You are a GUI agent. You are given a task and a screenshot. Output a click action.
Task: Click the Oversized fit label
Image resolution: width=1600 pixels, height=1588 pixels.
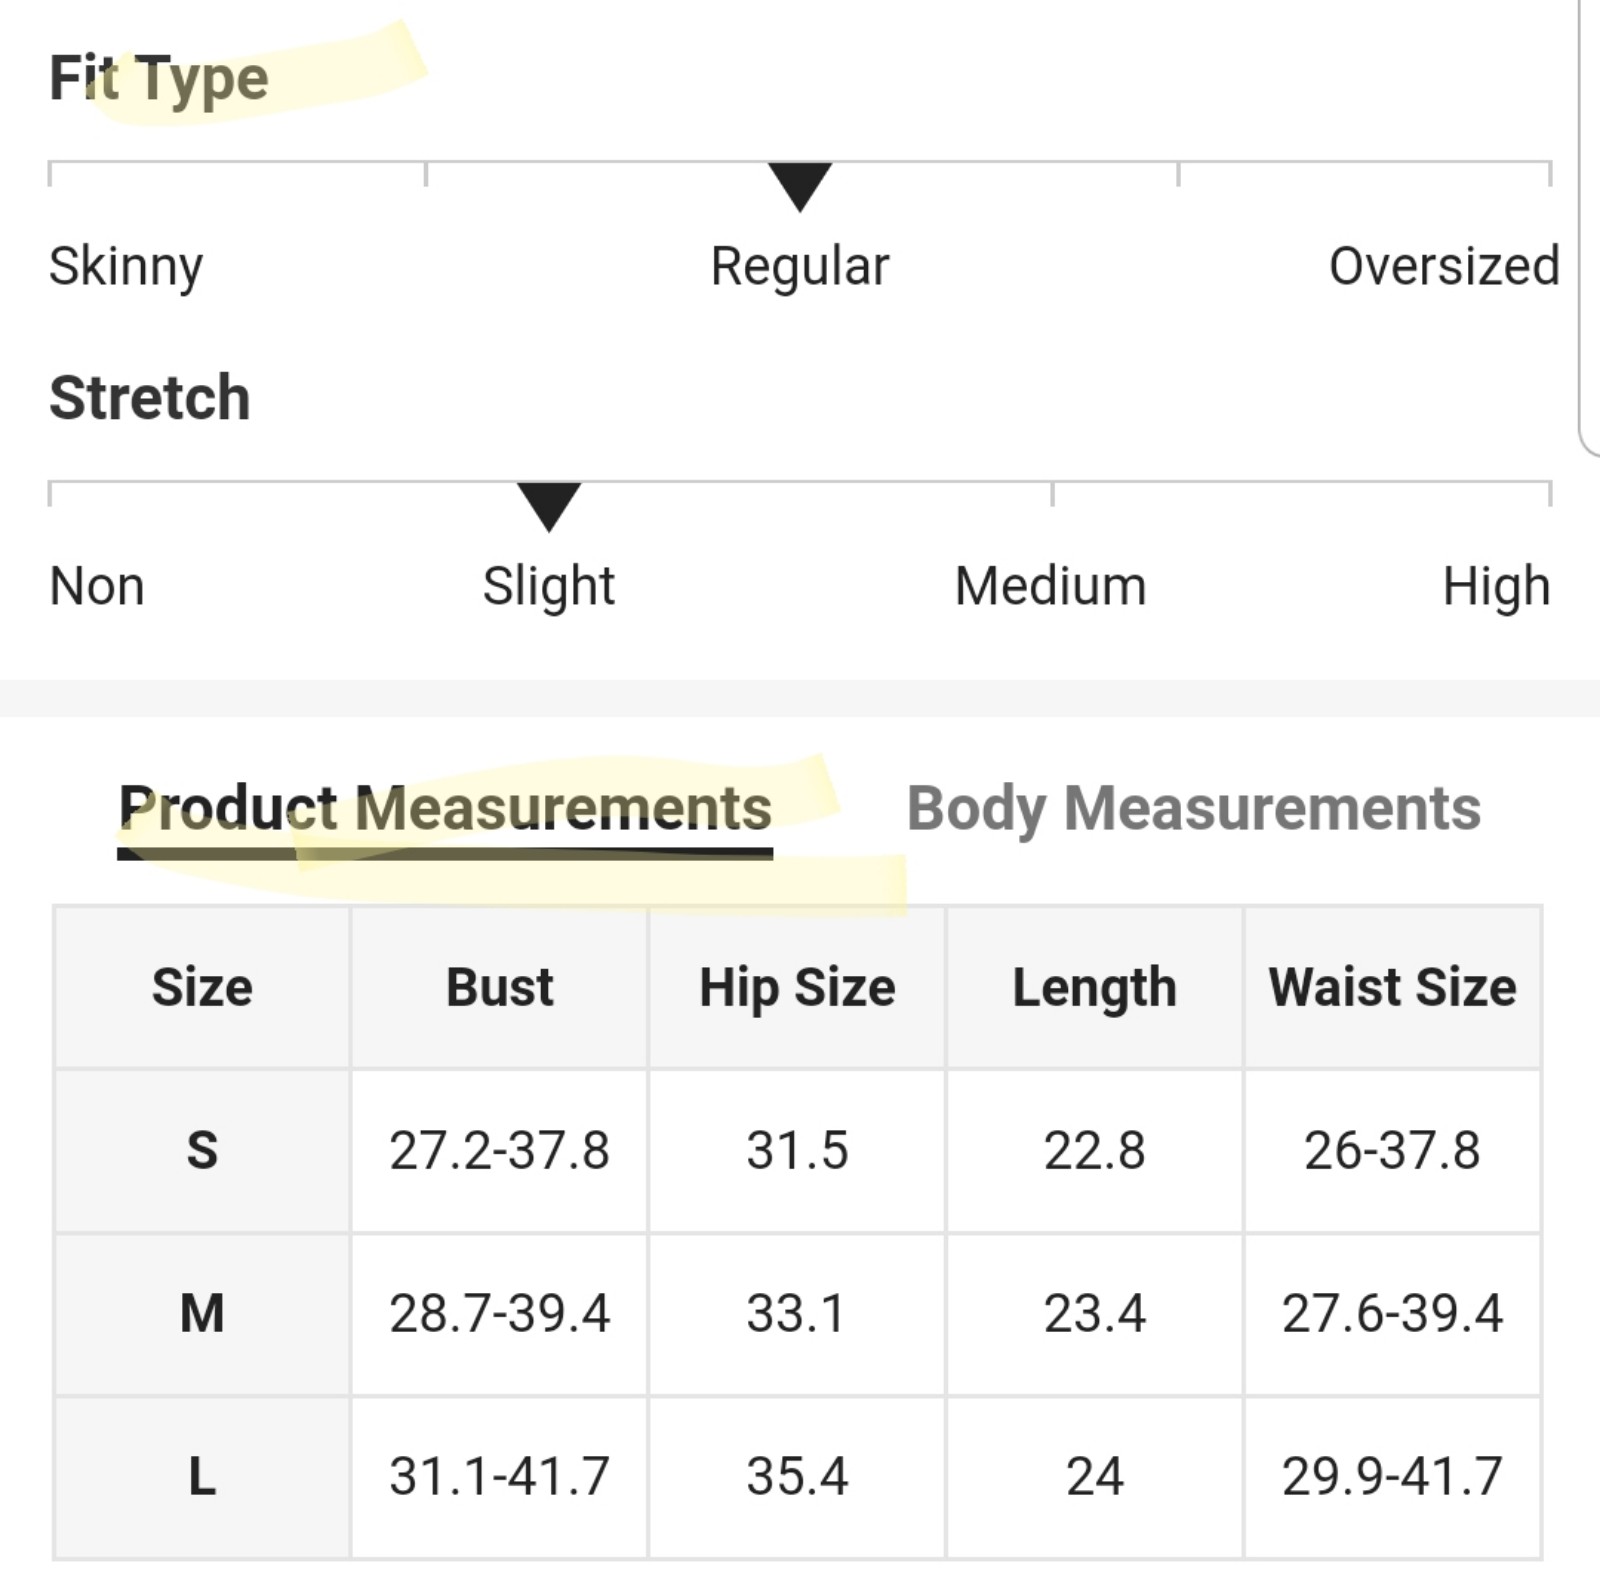tap(1444, 266)
